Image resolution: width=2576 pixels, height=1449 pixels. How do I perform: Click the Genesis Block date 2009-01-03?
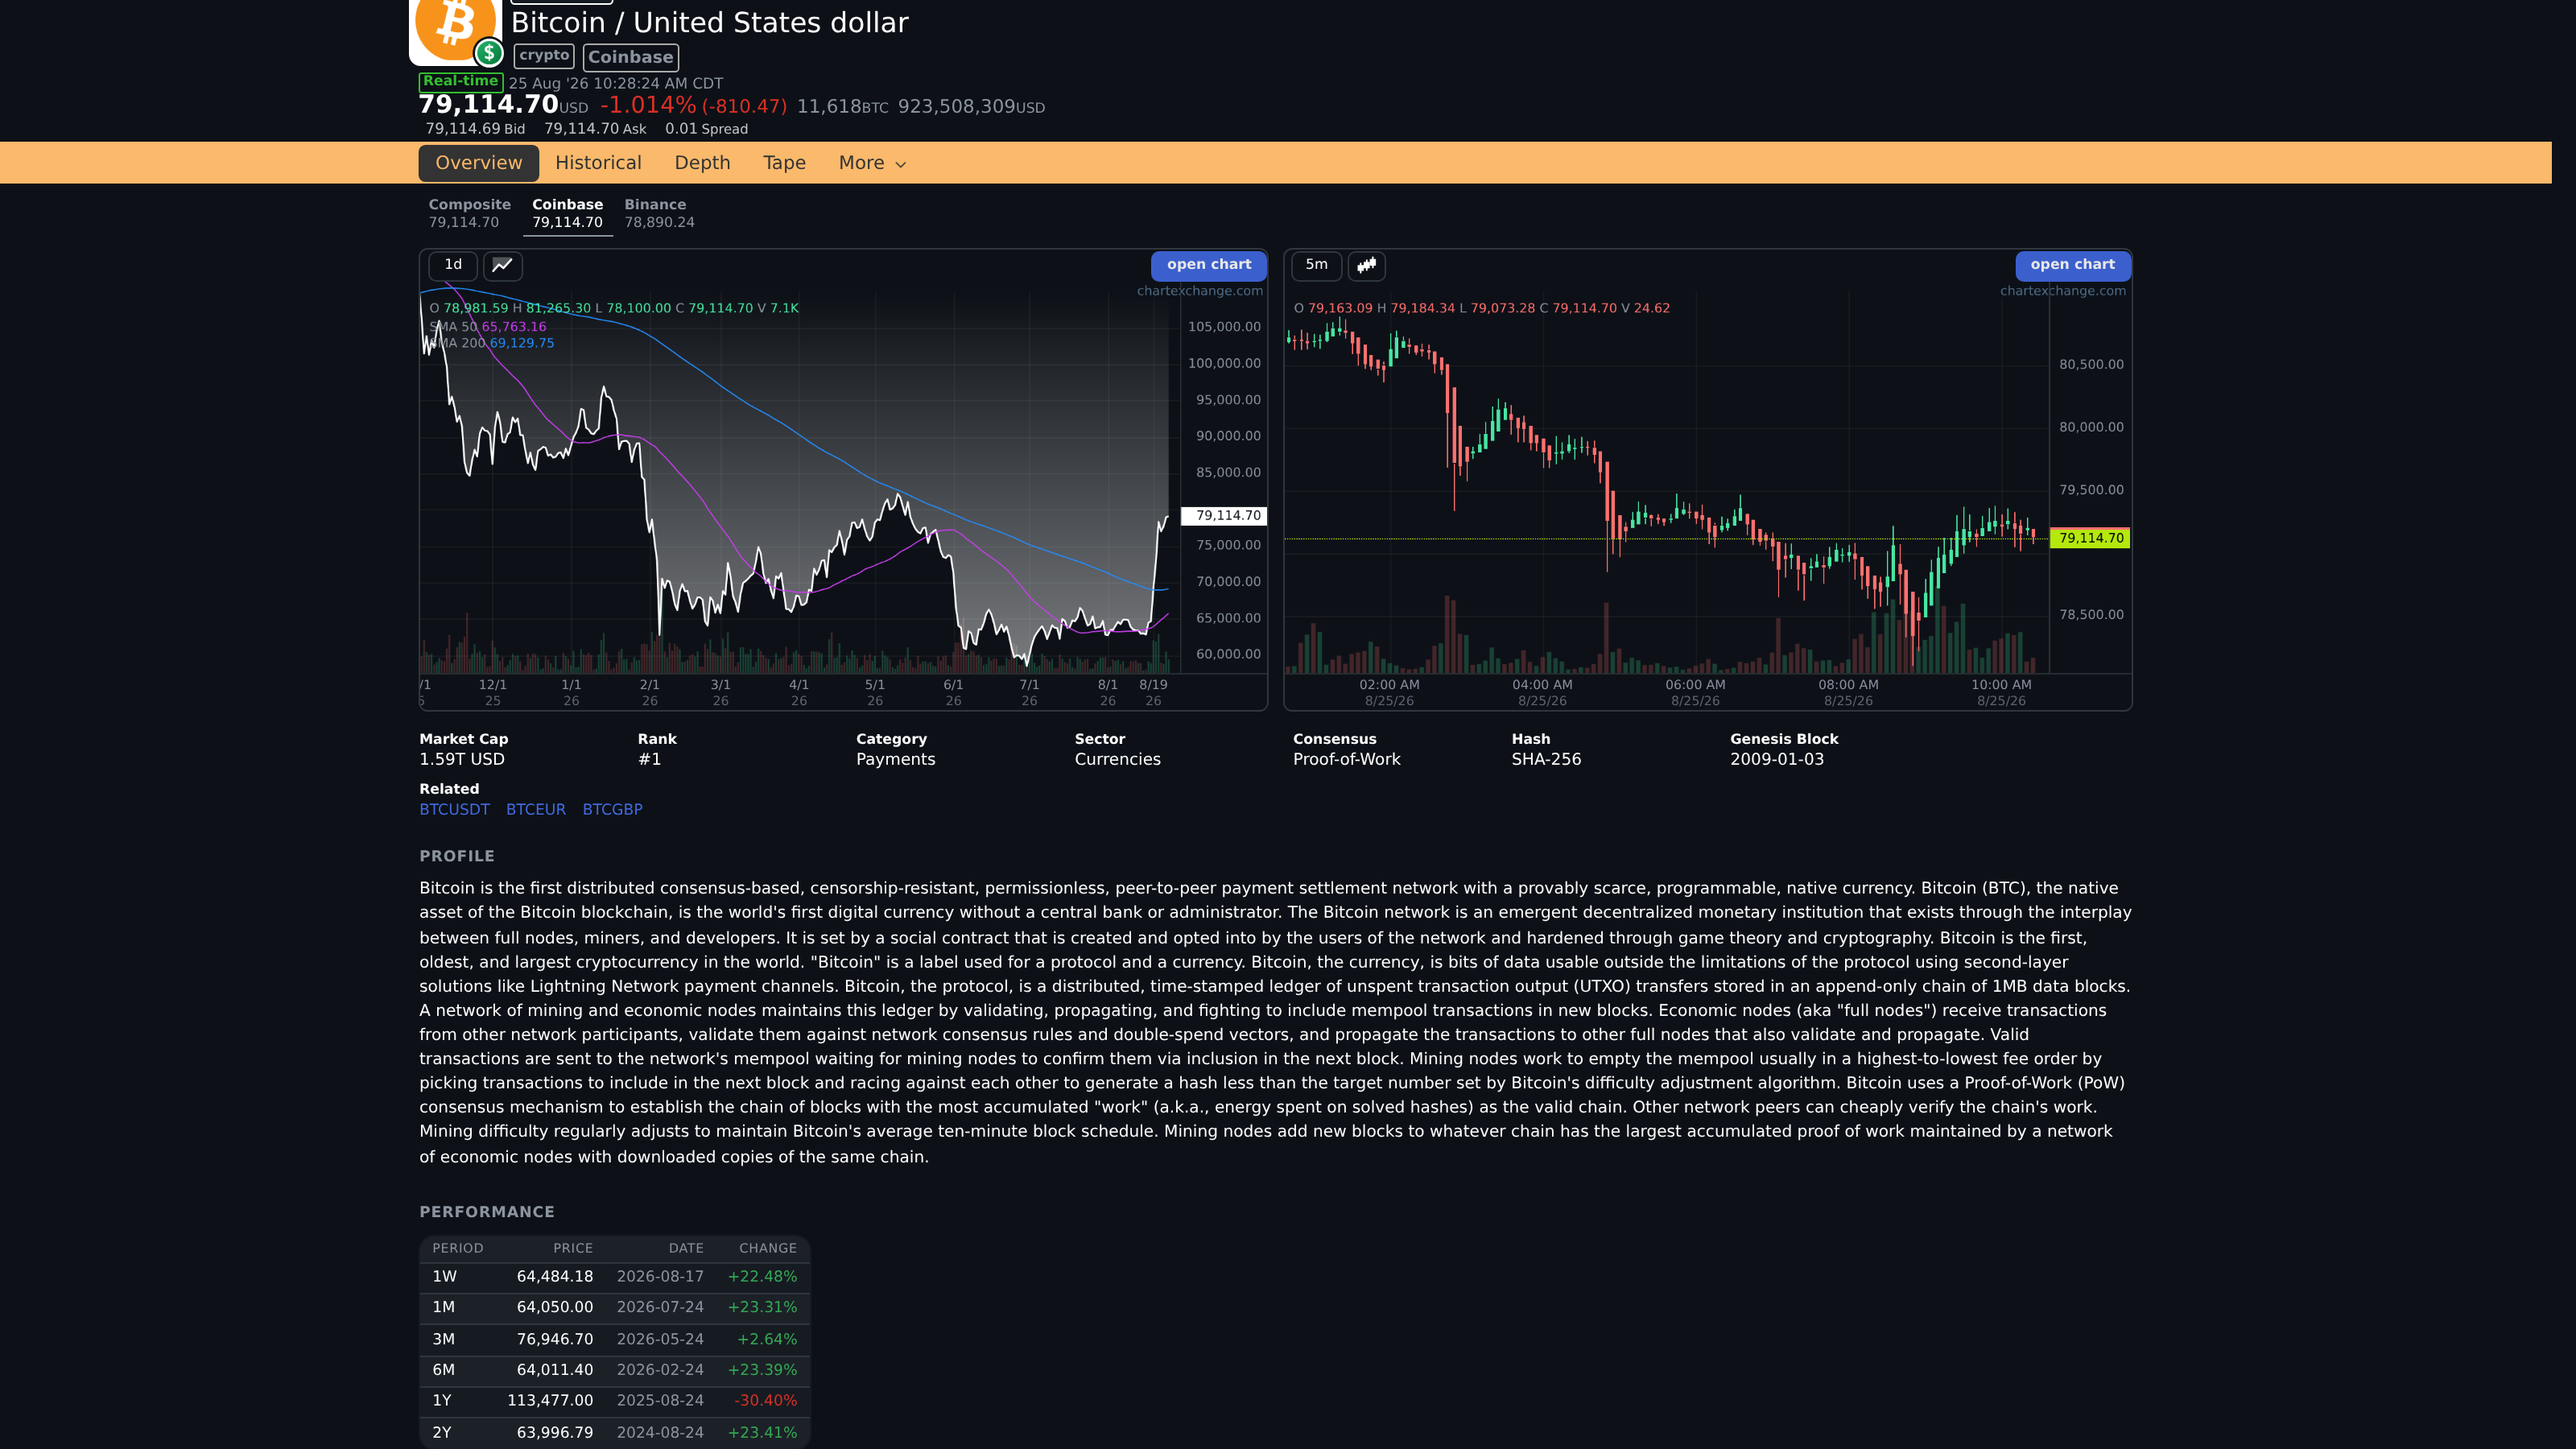(1776, 759)
